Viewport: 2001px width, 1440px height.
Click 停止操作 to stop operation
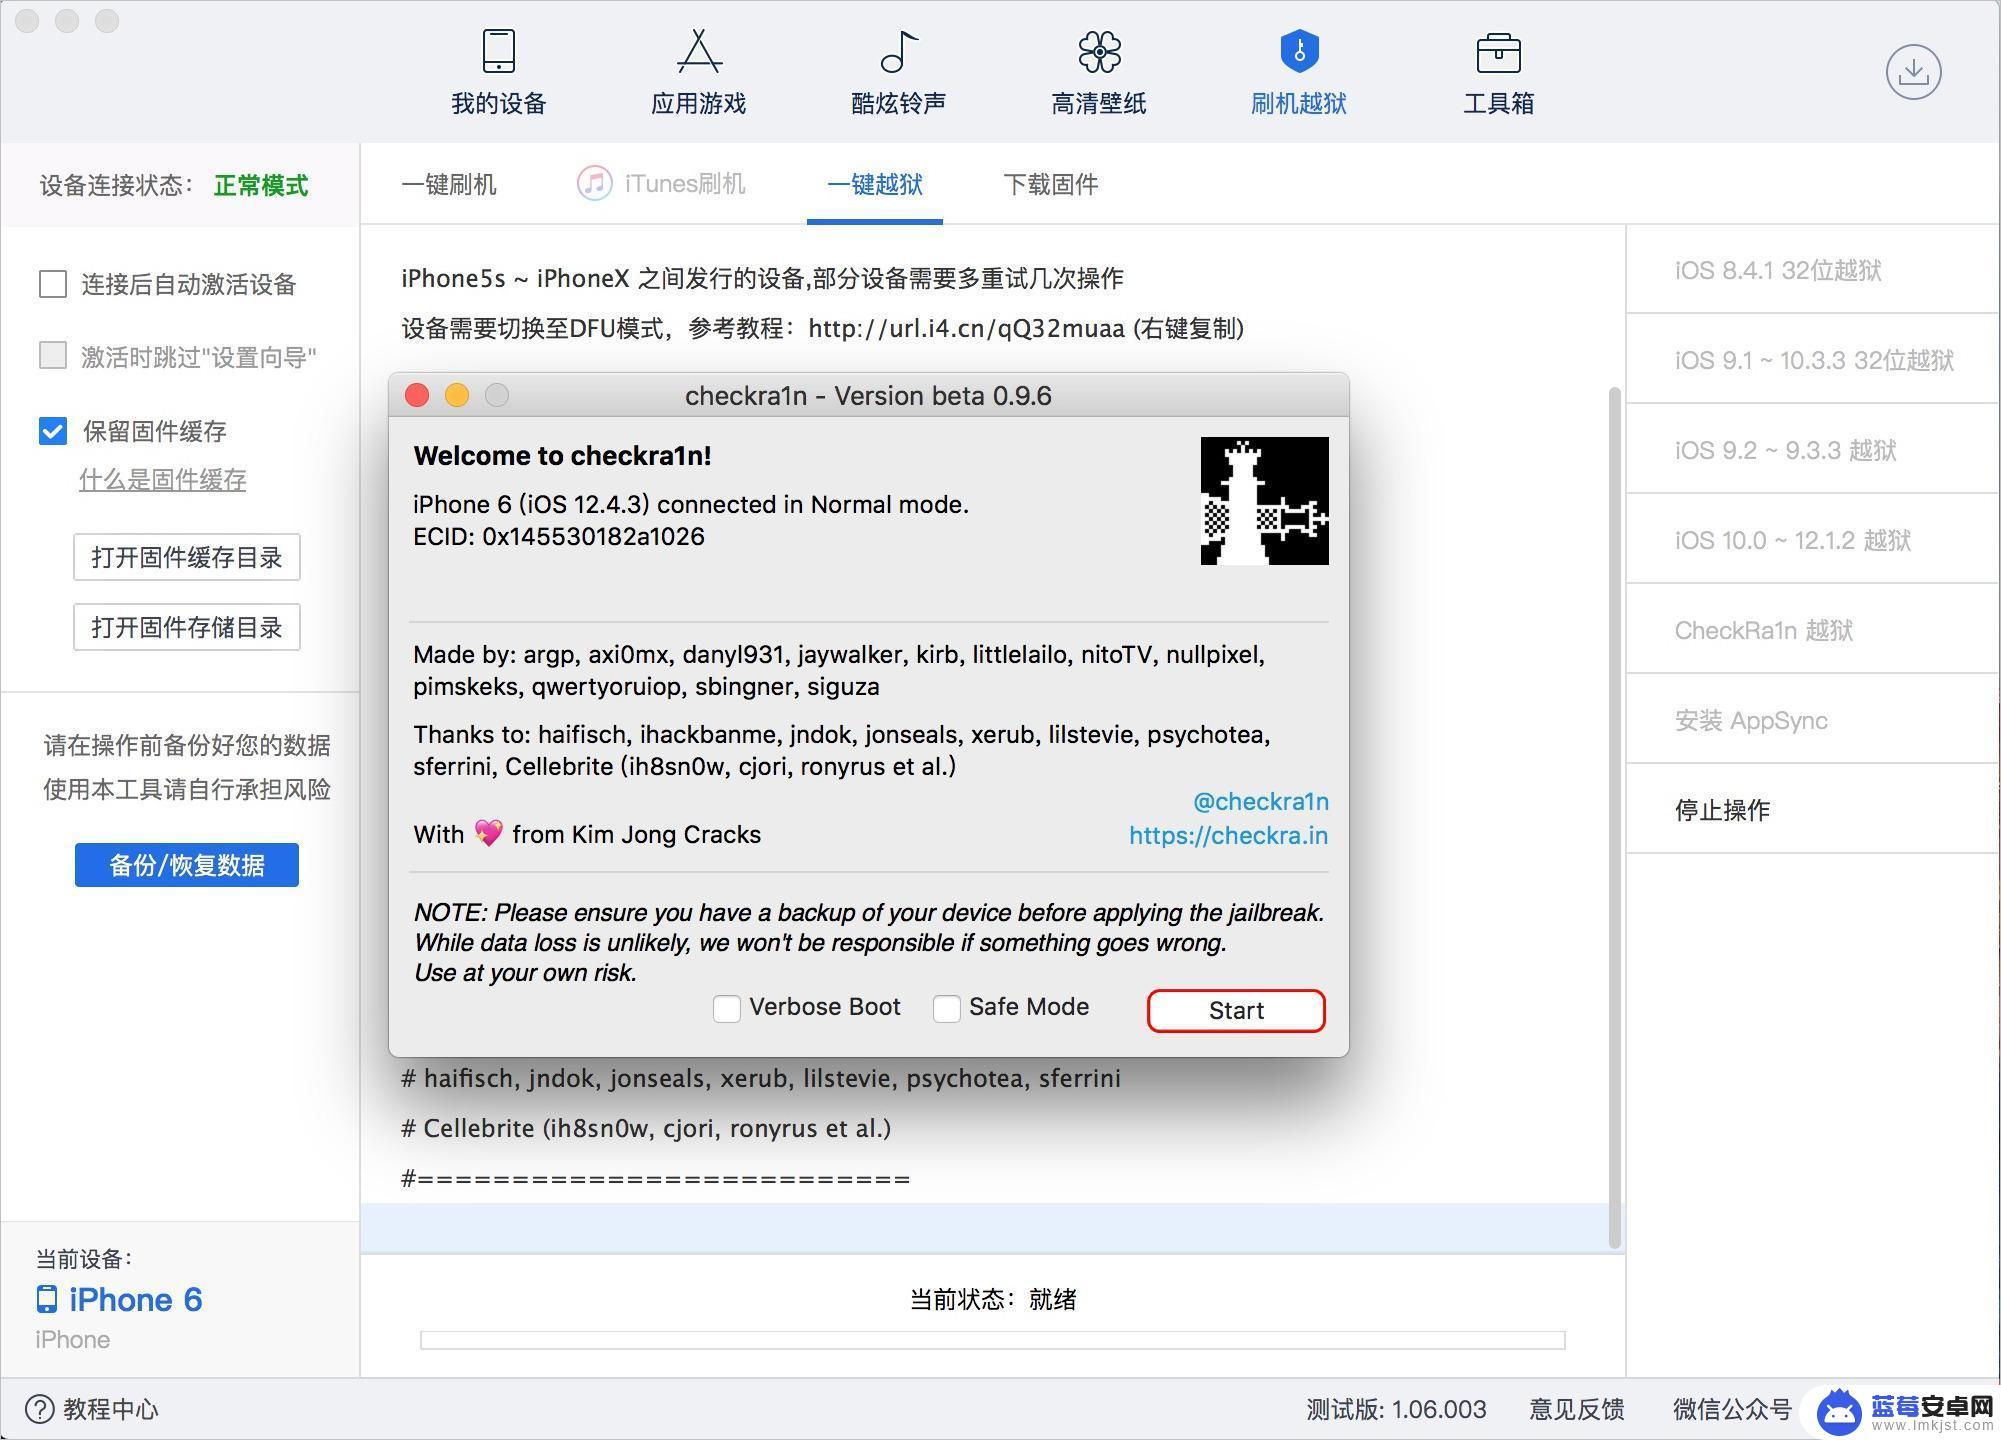point(1813,810)
